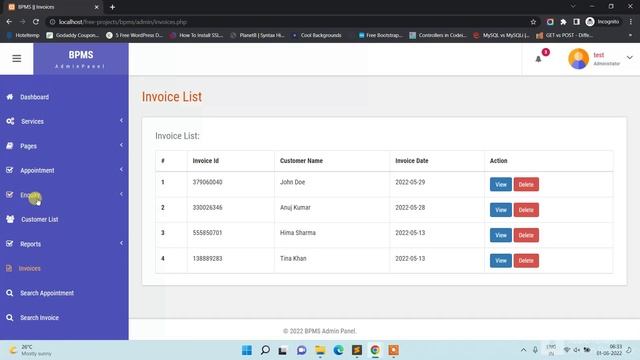Click the Invoice Date column header

[412, 161]
